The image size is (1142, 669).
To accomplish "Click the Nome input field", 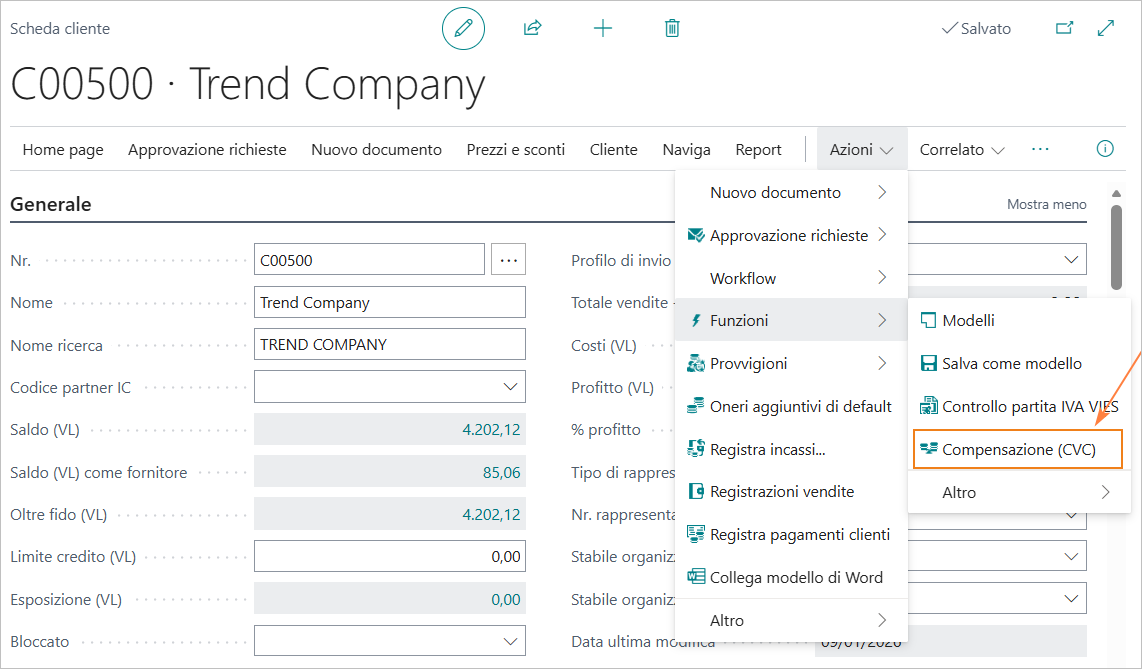I will 389,302.
